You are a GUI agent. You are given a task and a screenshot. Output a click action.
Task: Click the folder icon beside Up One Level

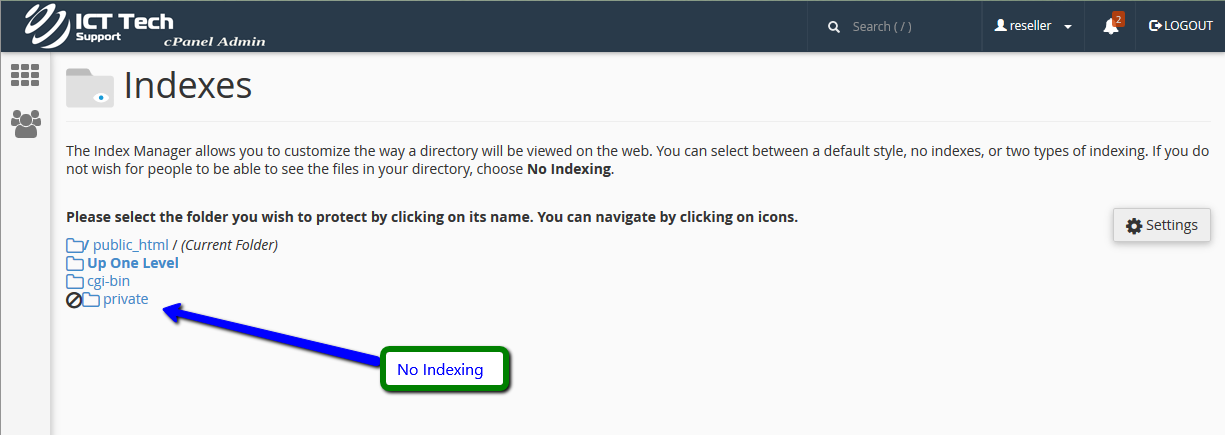coord(75,264)
